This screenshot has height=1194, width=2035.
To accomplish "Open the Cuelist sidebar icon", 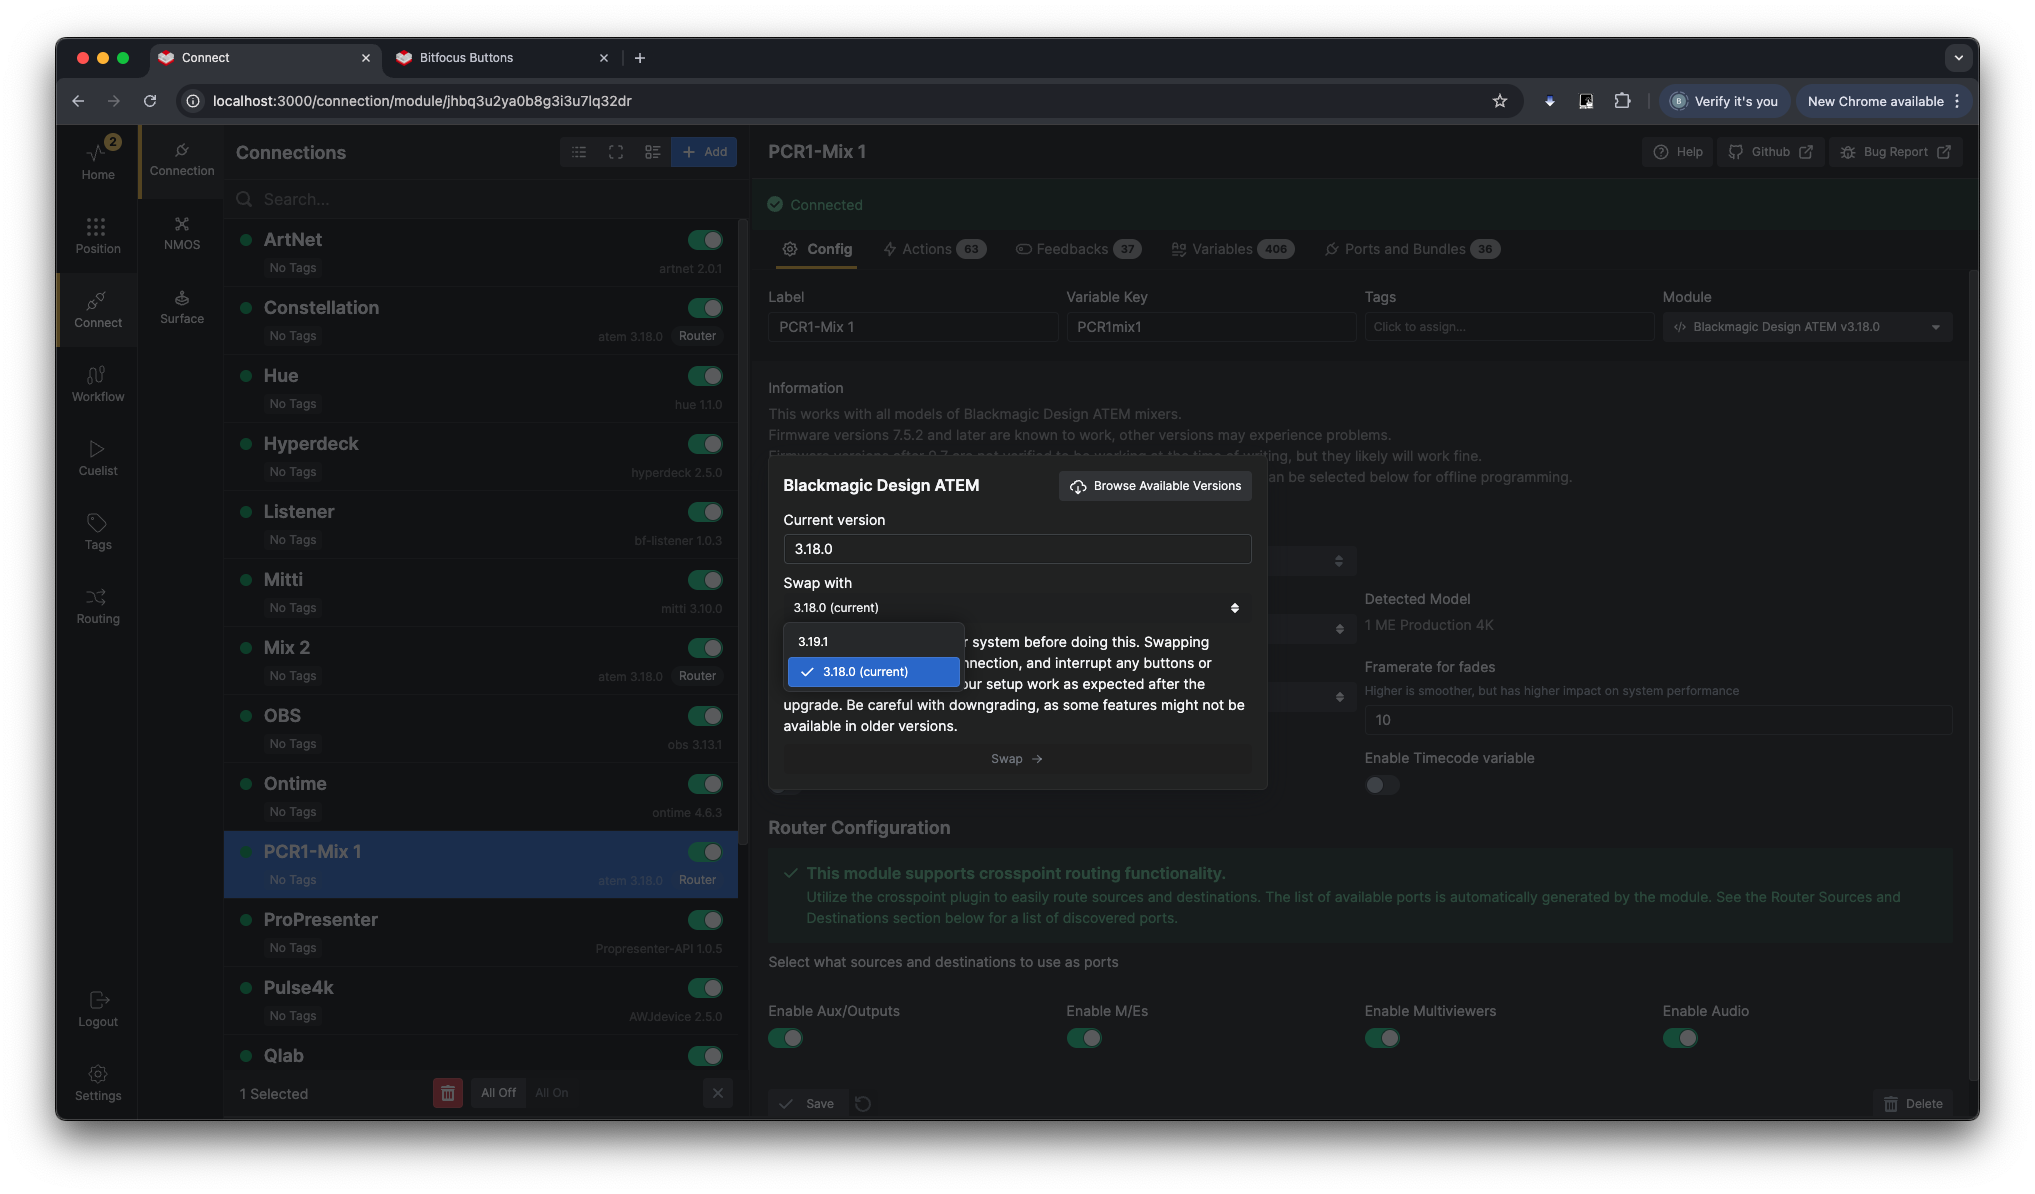I will point(98,457).
